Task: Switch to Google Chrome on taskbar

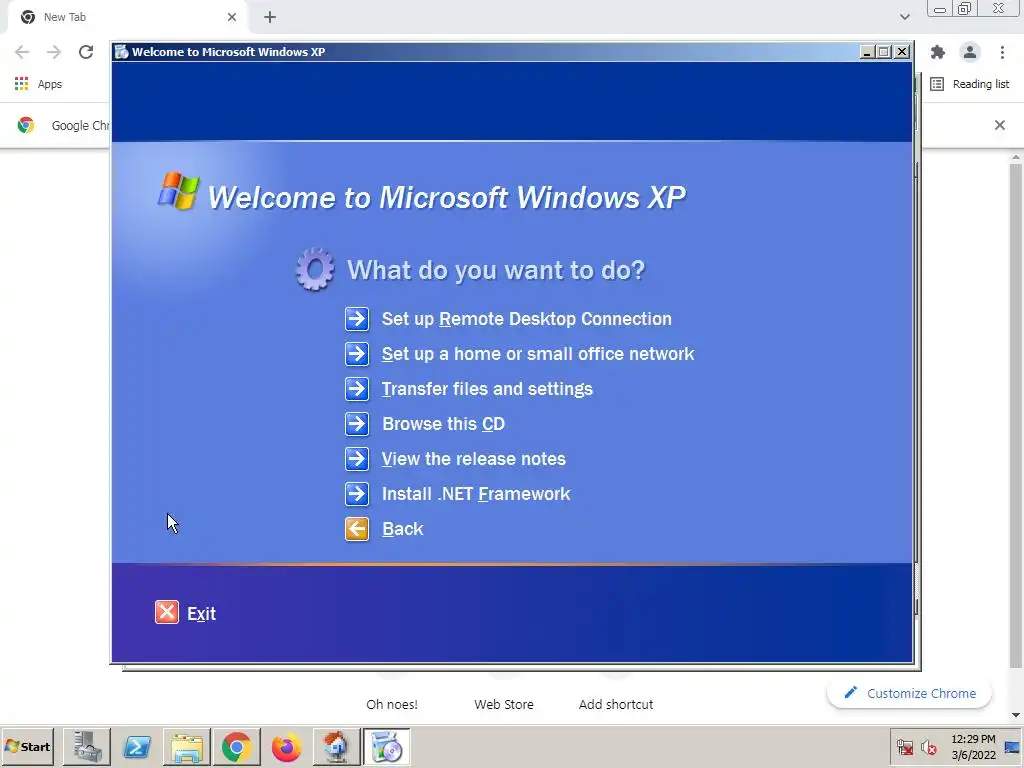Action: point(236,746)
